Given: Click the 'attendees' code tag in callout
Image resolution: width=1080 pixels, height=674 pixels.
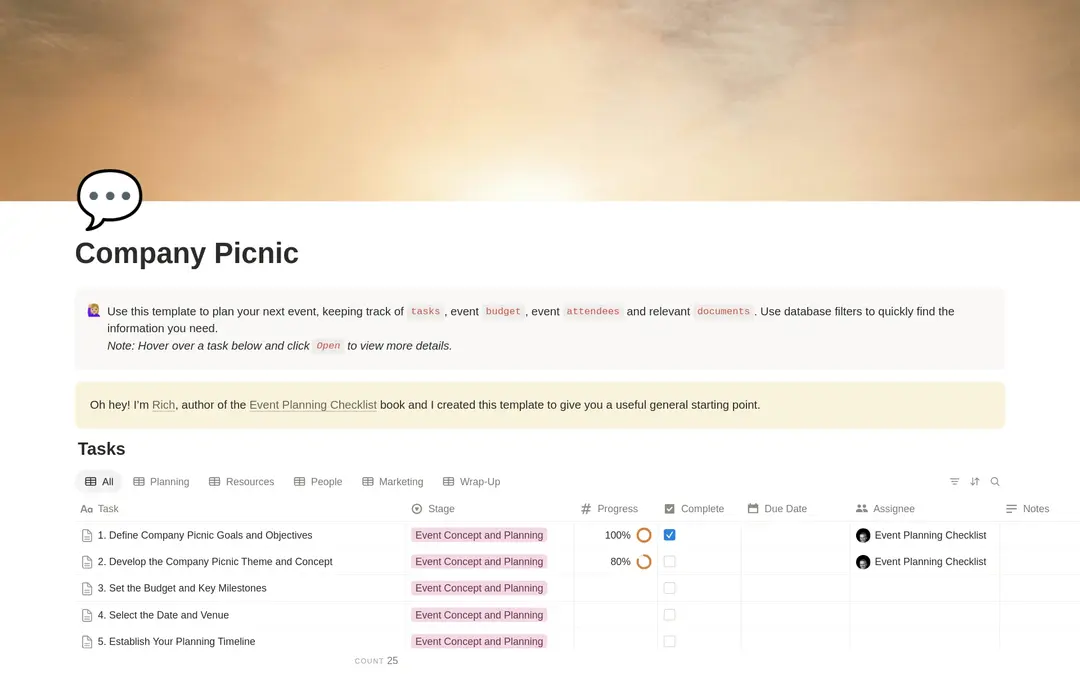Looking at the screenshot, I should coord(592,311).
